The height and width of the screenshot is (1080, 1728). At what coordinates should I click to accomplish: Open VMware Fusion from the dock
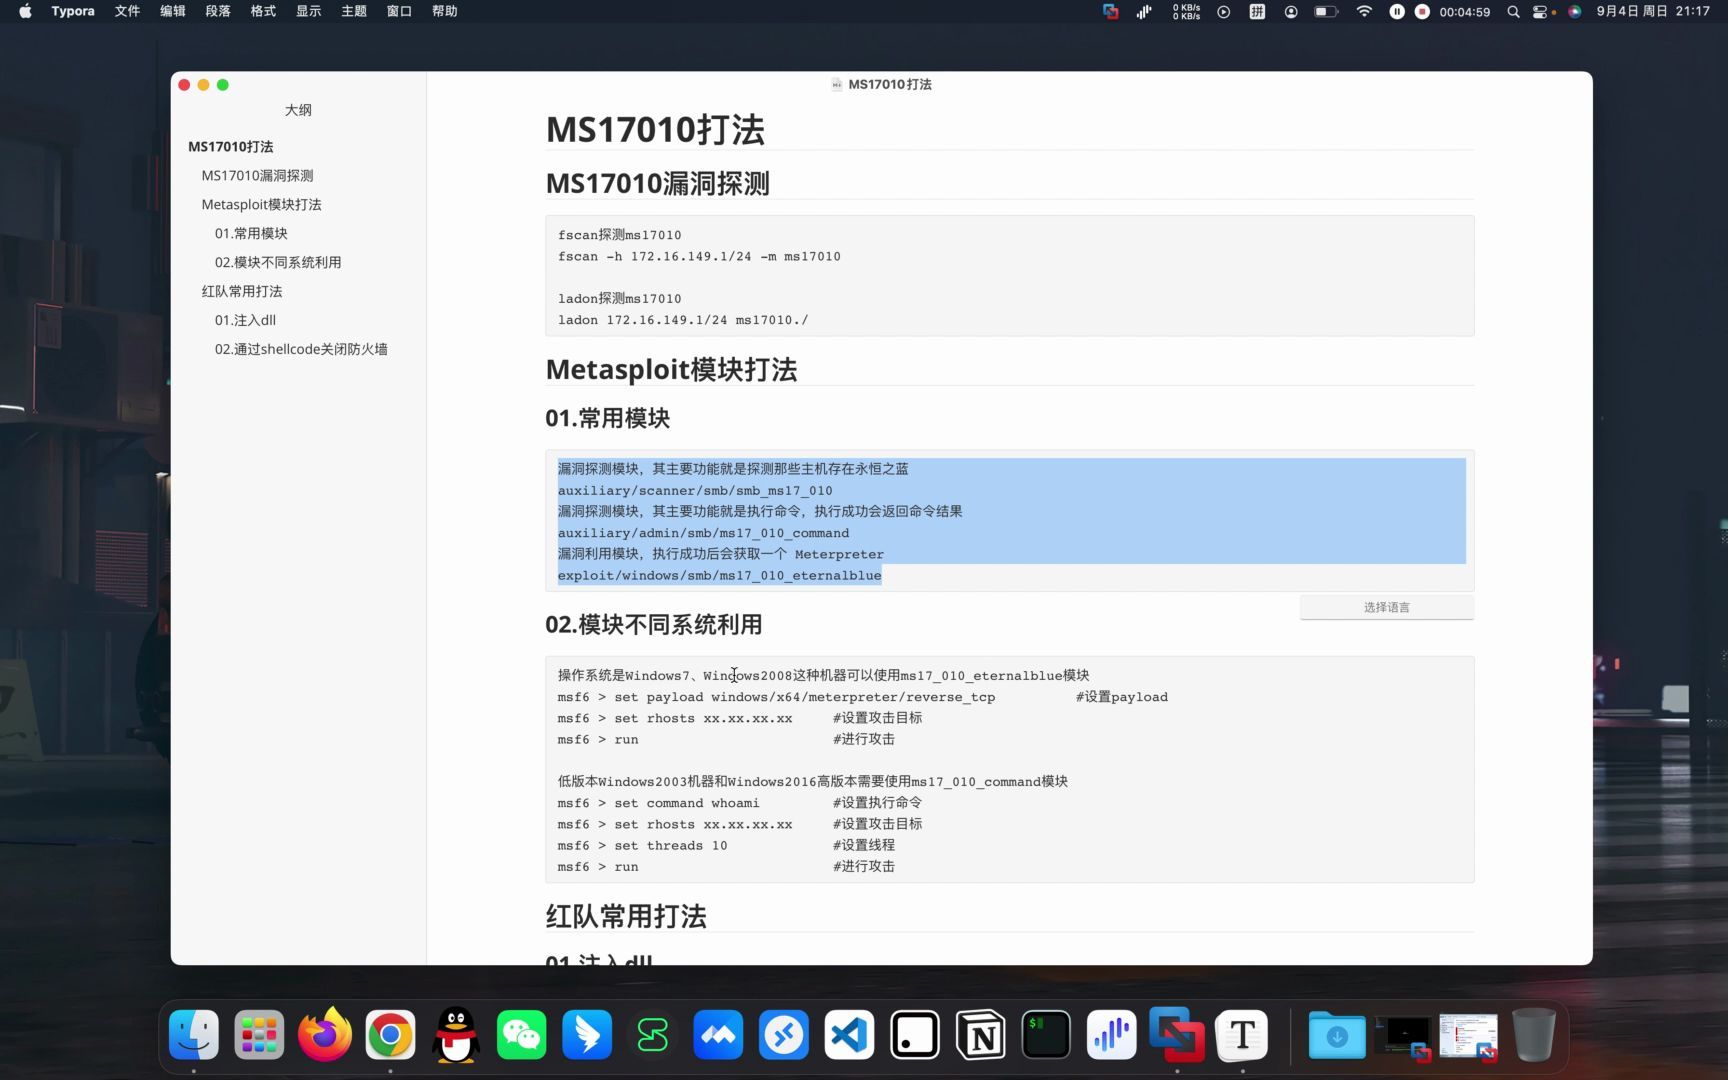(x=1177, y=1035)
